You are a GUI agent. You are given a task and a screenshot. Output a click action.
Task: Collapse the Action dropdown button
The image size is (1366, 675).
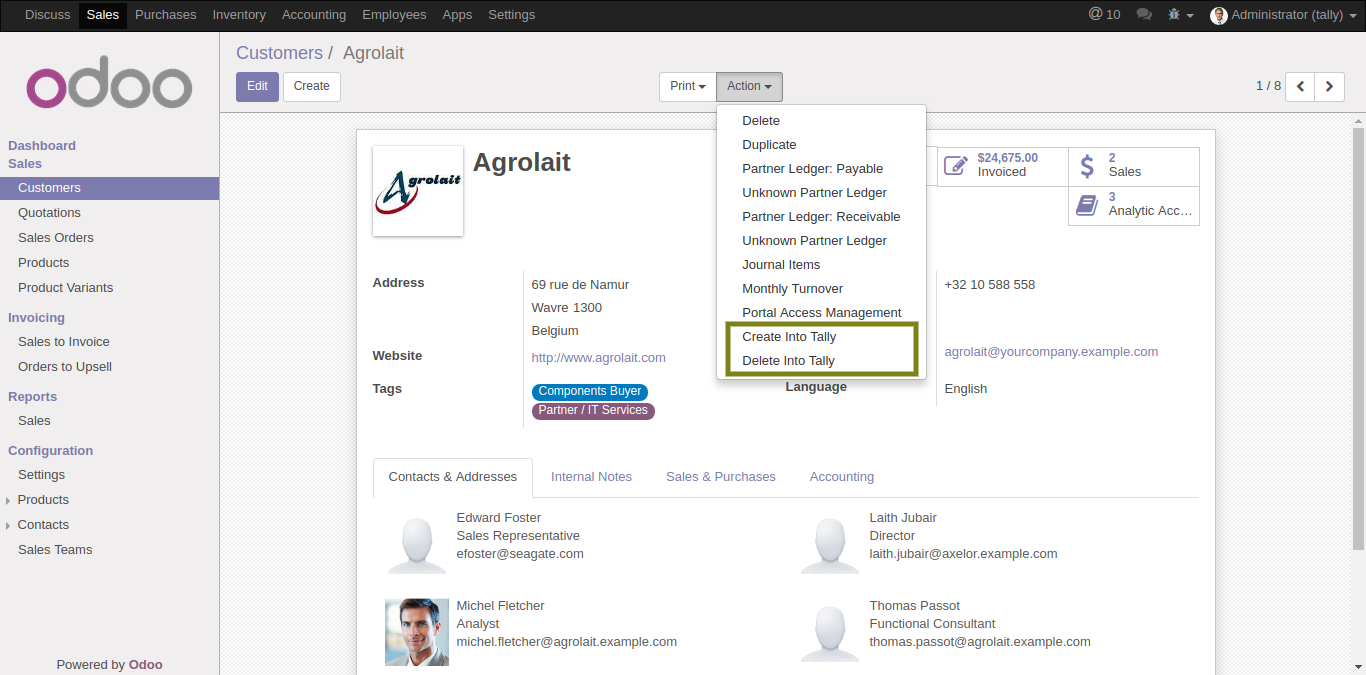coord(749,87)
